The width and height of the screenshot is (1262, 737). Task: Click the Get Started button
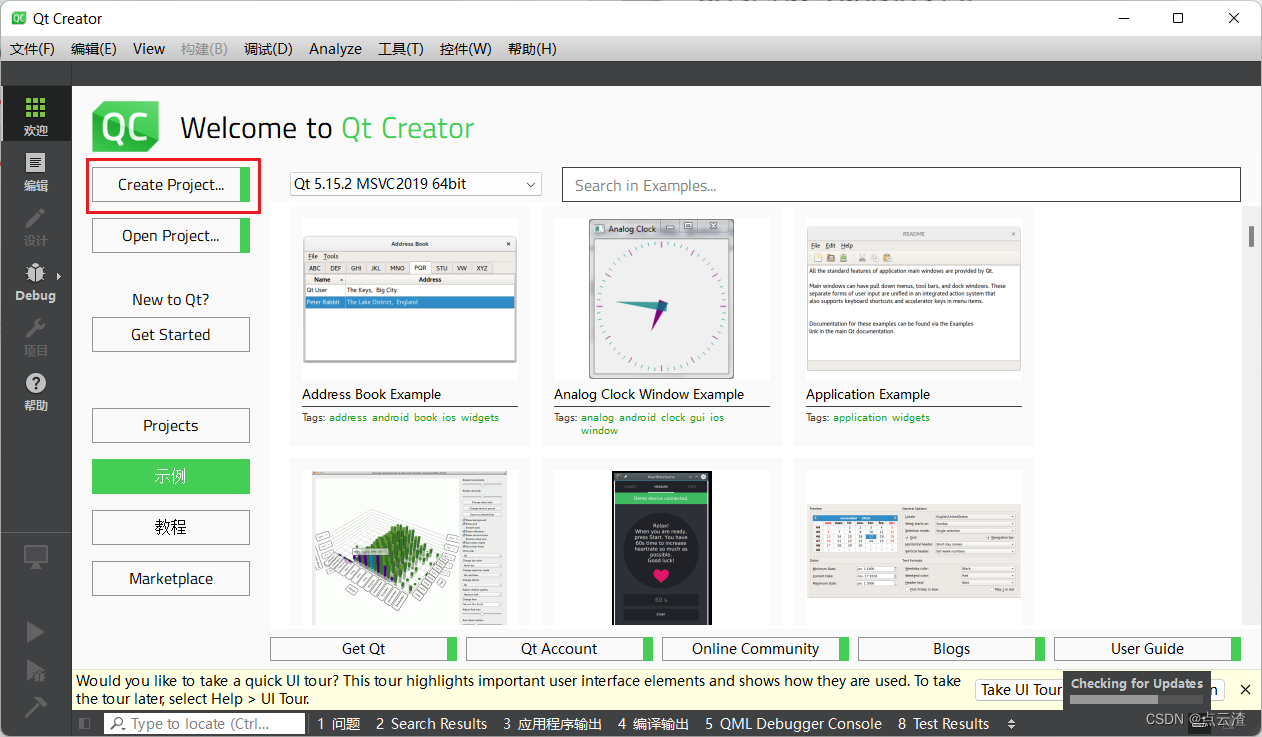pos(171,335)
